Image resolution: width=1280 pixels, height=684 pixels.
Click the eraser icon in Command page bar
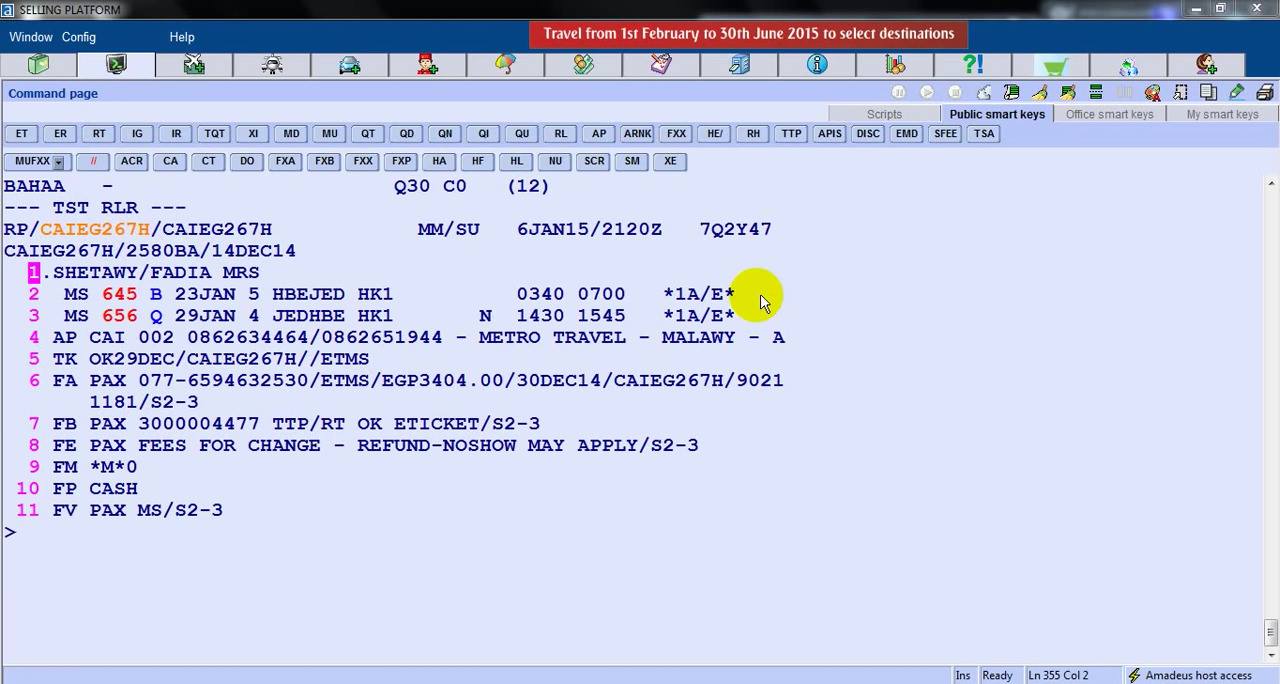[984, 93]
